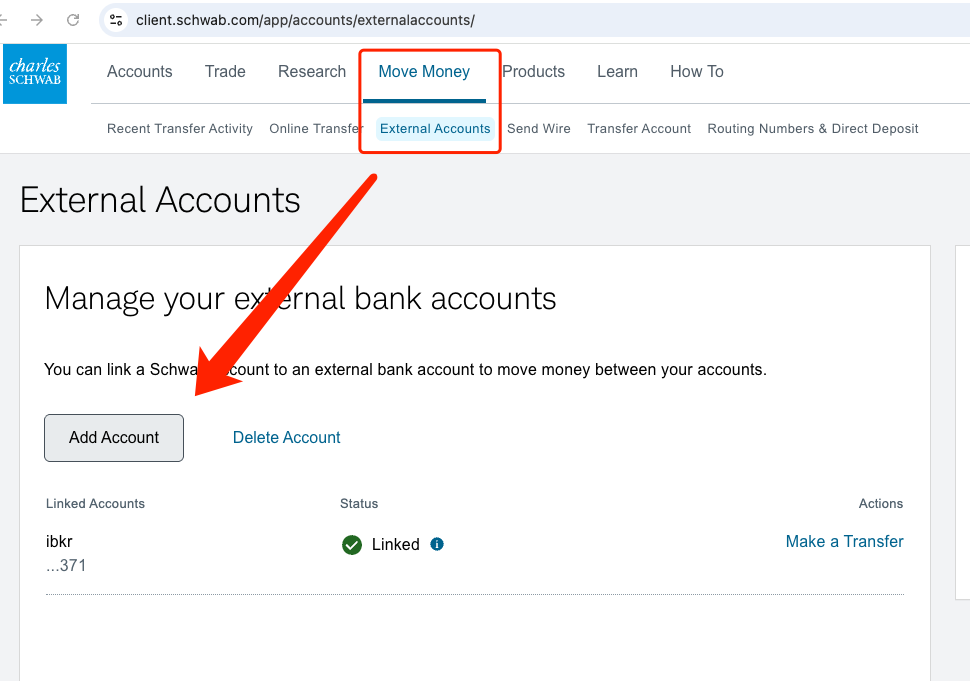This screenshot has height=681, width=970.
Task: Click Manage your external bank accounts heading
Action: (301, 299)
